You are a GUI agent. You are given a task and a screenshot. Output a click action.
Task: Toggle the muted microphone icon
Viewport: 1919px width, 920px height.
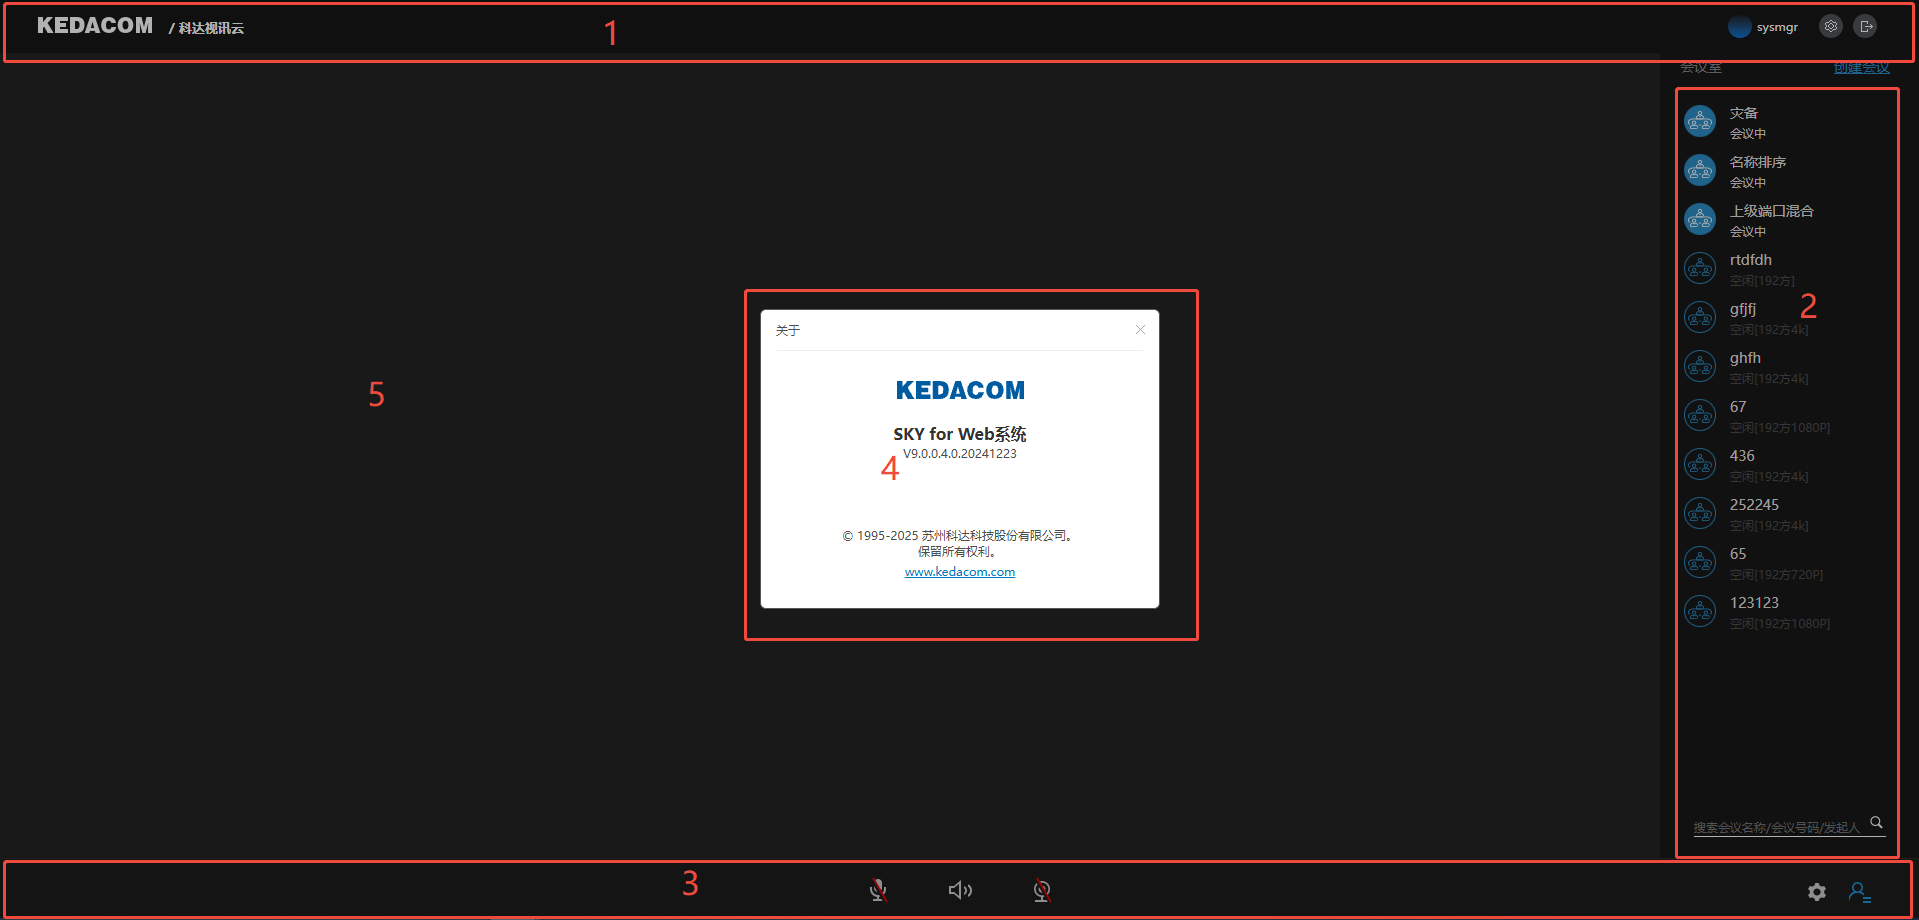point(878,890)
